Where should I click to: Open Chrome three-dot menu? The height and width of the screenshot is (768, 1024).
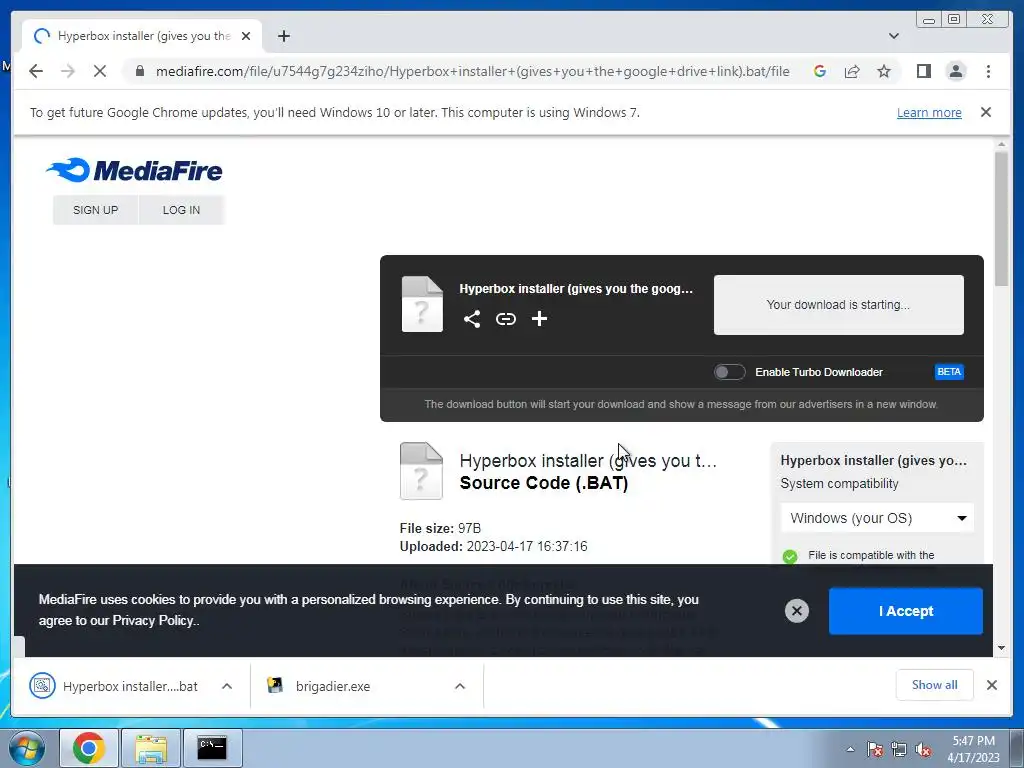coord(988,71)
